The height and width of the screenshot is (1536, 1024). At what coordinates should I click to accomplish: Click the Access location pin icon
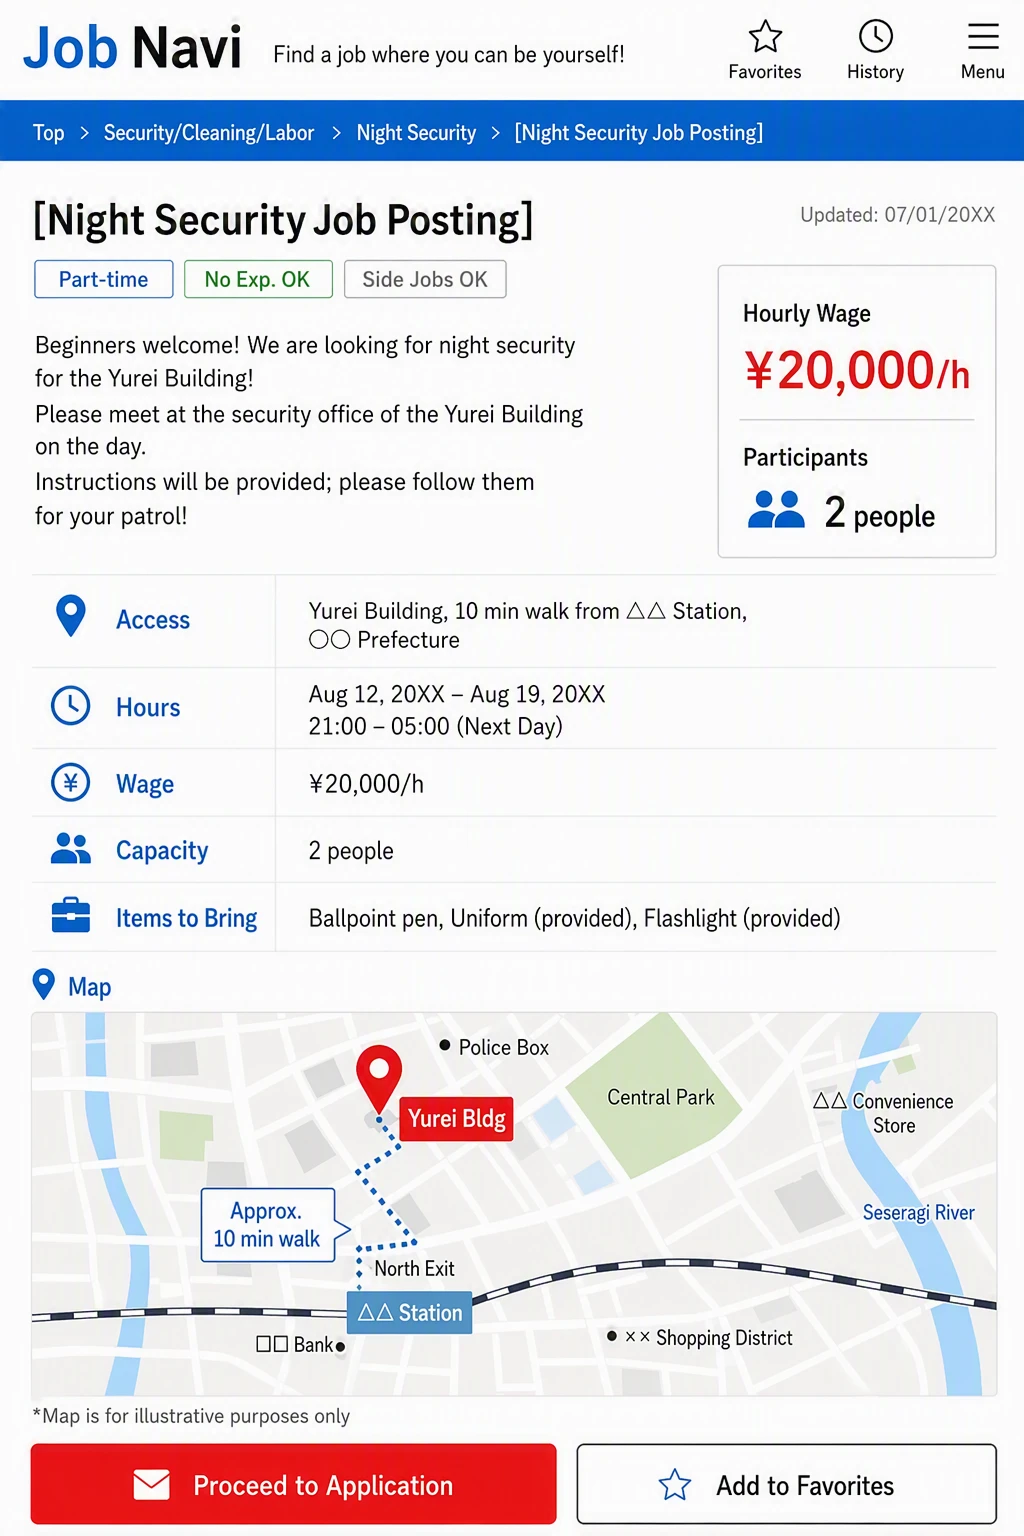71,616
